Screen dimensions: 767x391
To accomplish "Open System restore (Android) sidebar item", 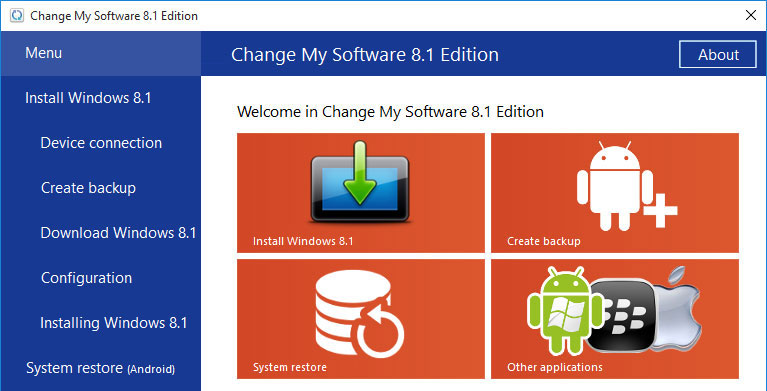I will [100, 368].
